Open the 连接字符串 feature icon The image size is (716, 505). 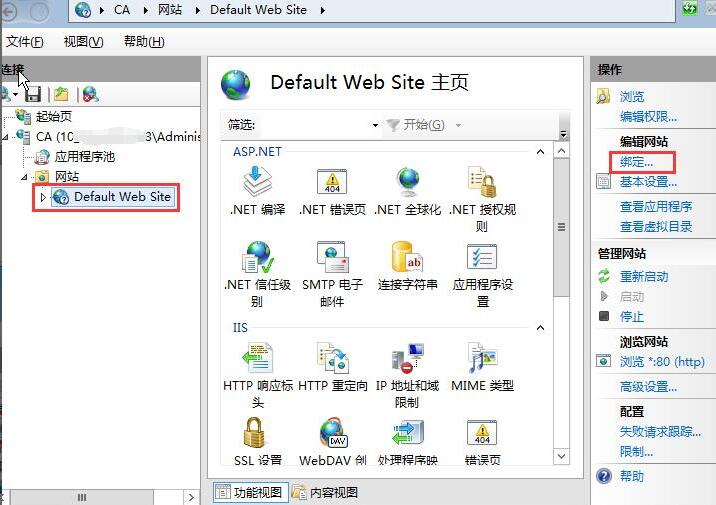[x=407, y=257]
